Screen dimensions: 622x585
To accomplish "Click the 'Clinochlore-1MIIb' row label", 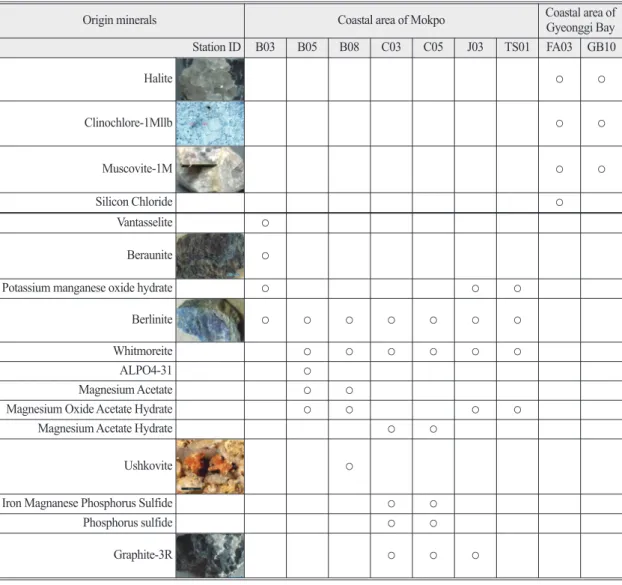I will click(x=128, y=123).
